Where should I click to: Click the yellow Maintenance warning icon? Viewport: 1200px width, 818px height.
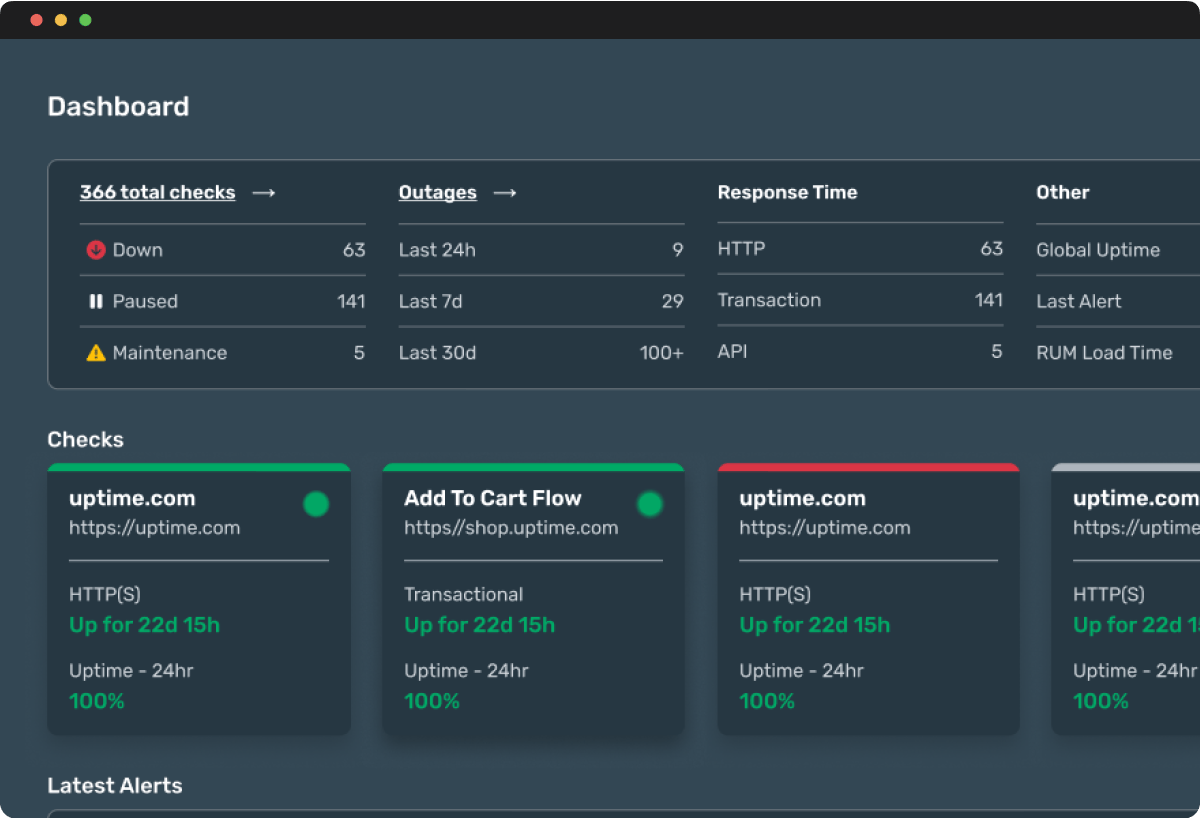tap(95, 353)
